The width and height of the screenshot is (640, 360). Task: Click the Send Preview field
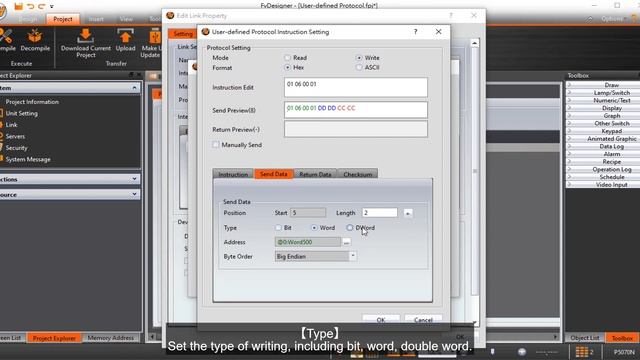click(356, 110)
